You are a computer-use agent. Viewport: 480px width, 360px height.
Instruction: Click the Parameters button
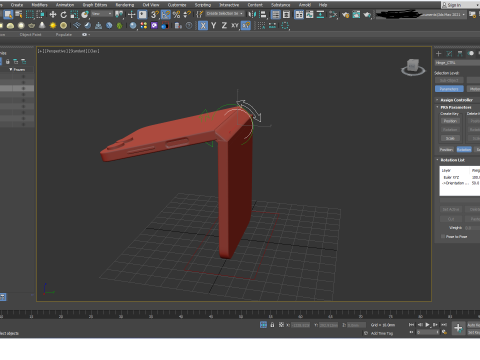[x=449, y=89]
